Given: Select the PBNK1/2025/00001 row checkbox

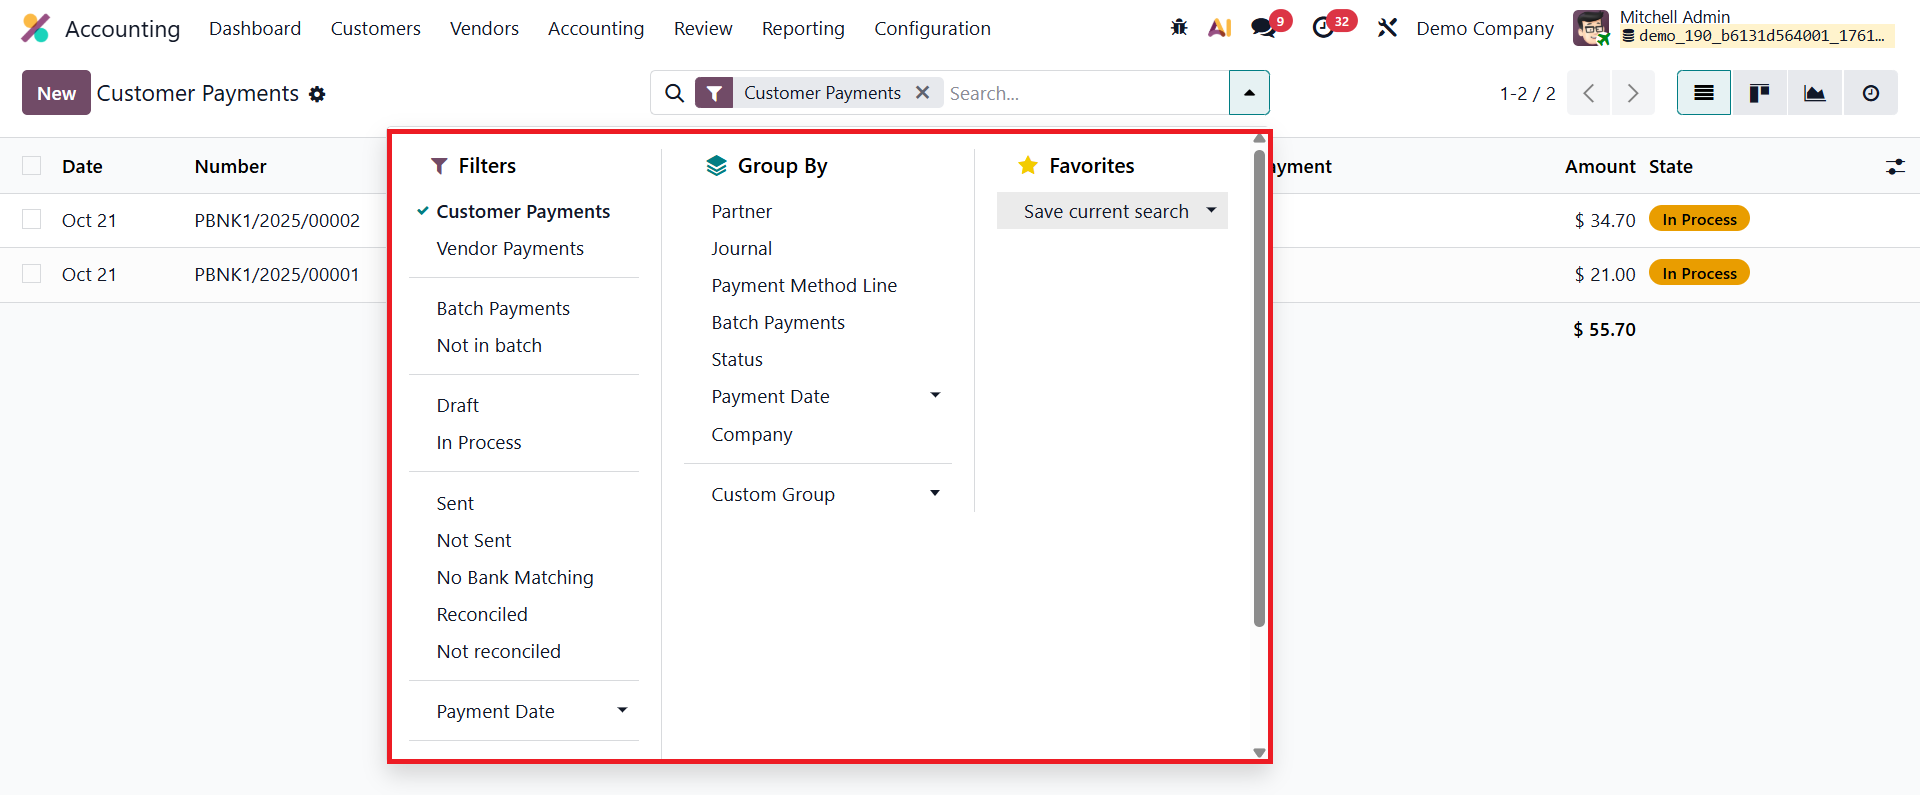Looking at the screenshot, I should 32,274.
